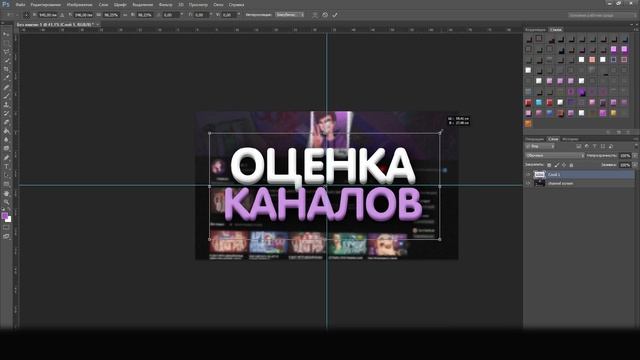Hide layer Слой 1 via eye icon
Screen dimensions: 640x360
coord(528,175)
